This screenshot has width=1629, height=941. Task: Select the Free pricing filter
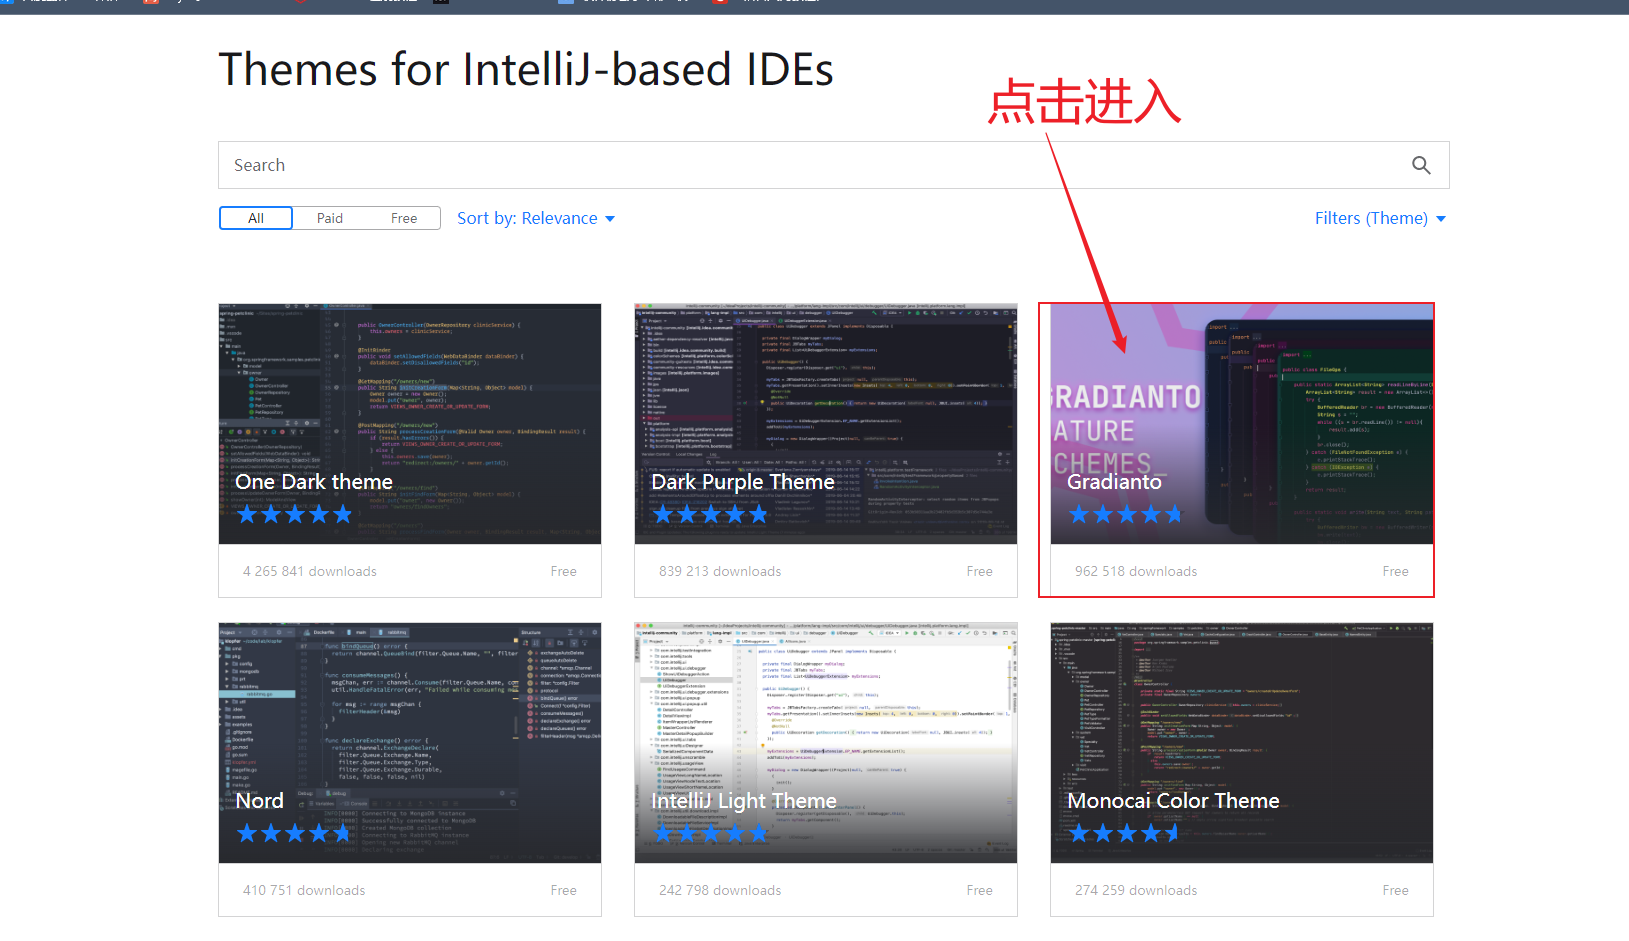coord(404,218)
